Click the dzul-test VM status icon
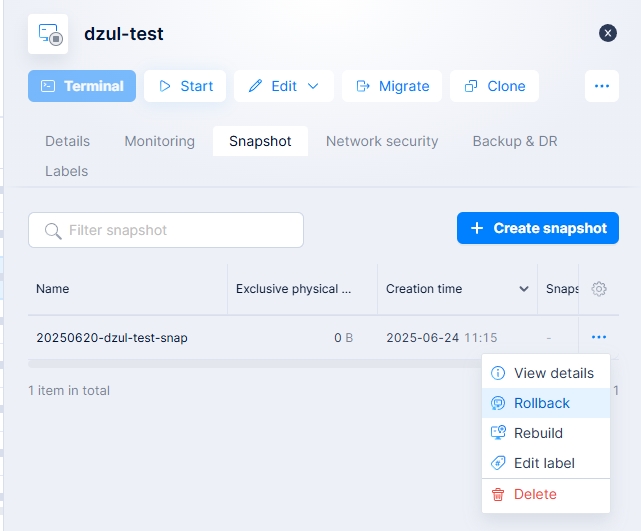Image resolution: width=641 pixels, height=531 pixels. pos(48,34)
